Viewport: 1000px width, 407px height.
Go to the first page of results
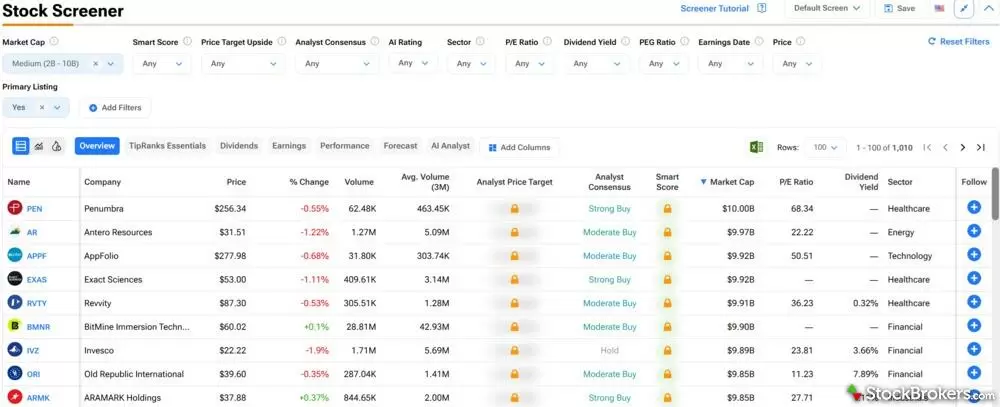tap(927, 147)
